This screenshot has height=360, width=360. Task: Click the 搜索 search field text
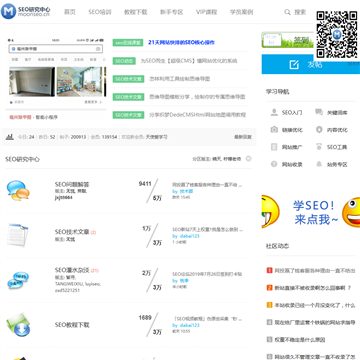pos(300,12)
